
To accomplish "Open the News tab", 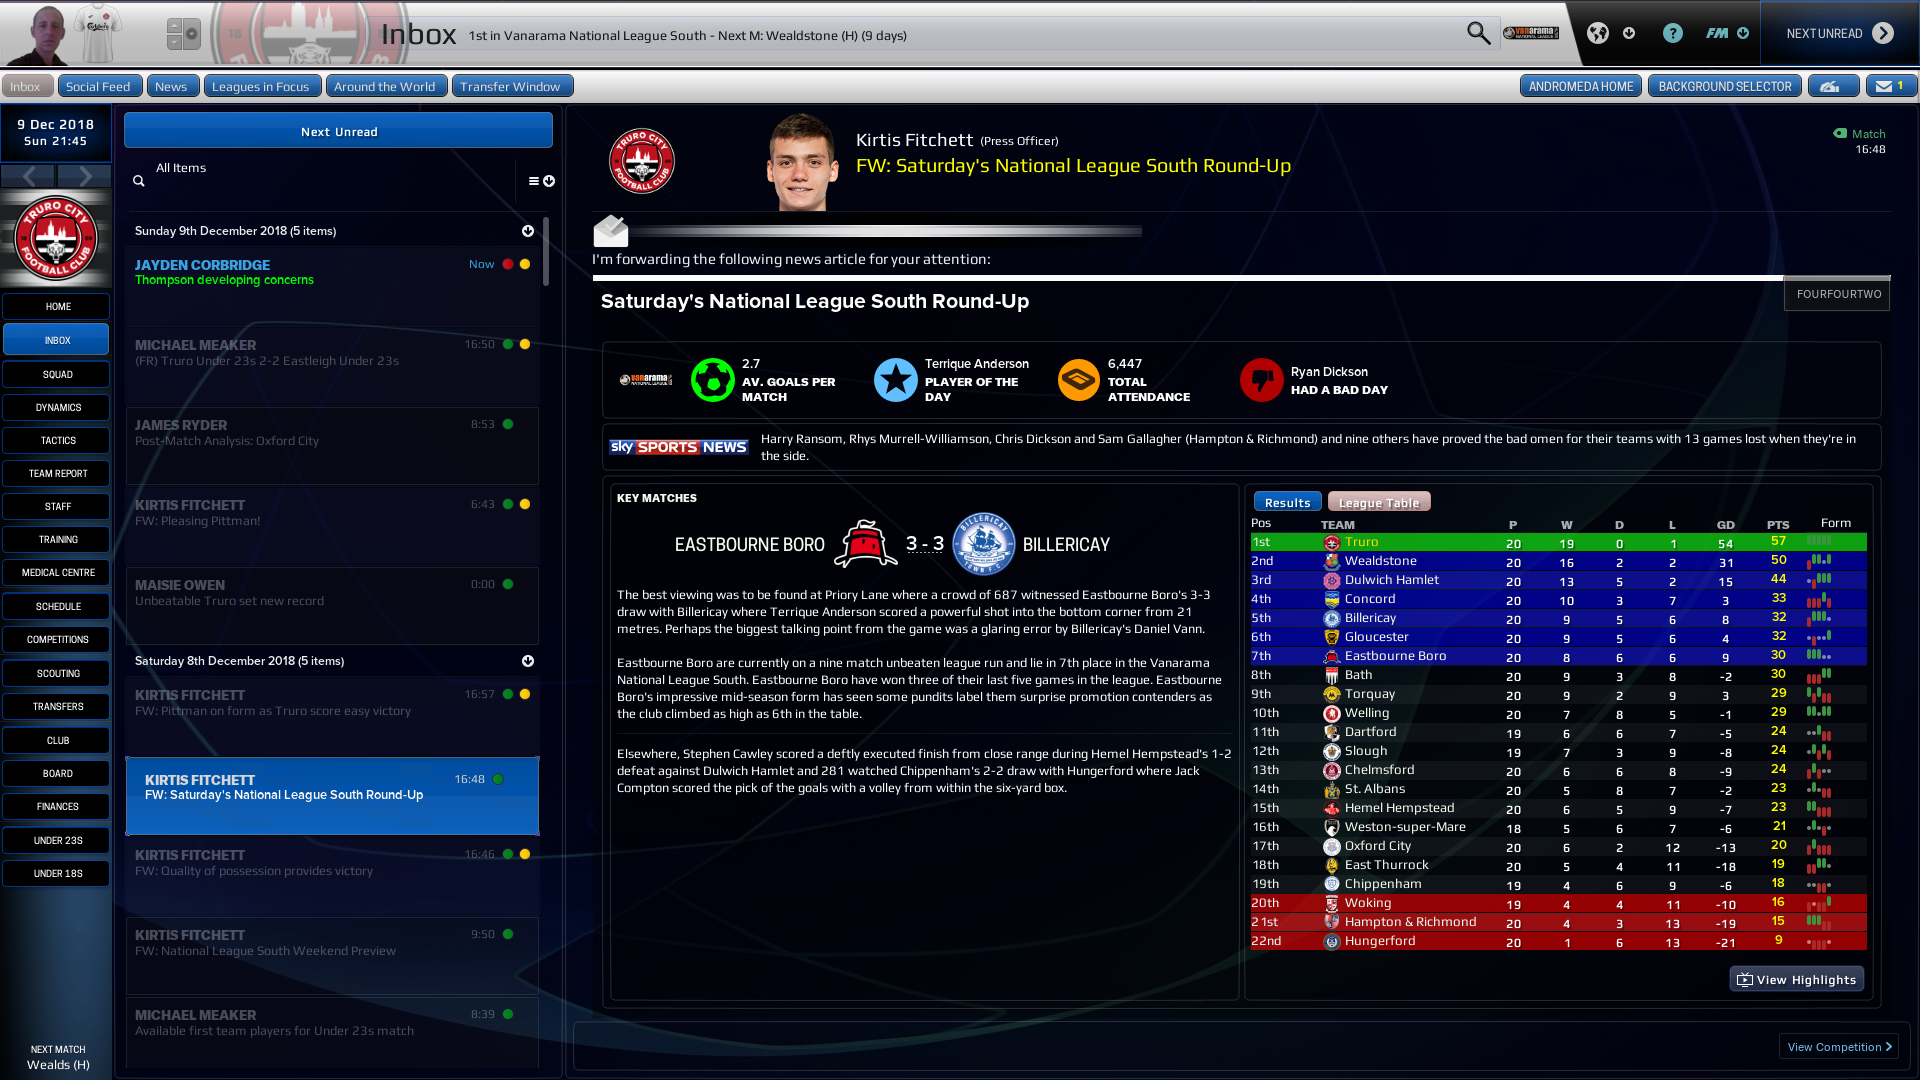I will point(171,86).
